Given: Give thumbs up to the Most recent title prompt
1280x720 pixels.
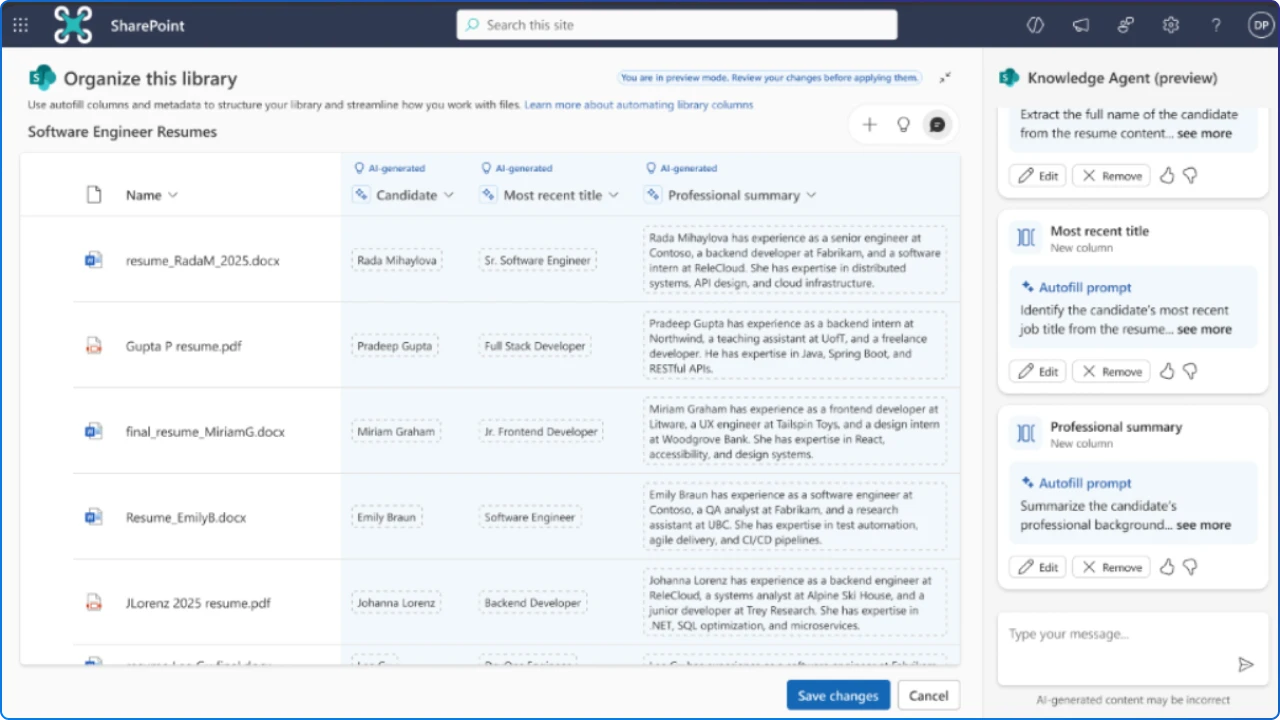Looking at the screenshot, I should [x=1166, y=371].
